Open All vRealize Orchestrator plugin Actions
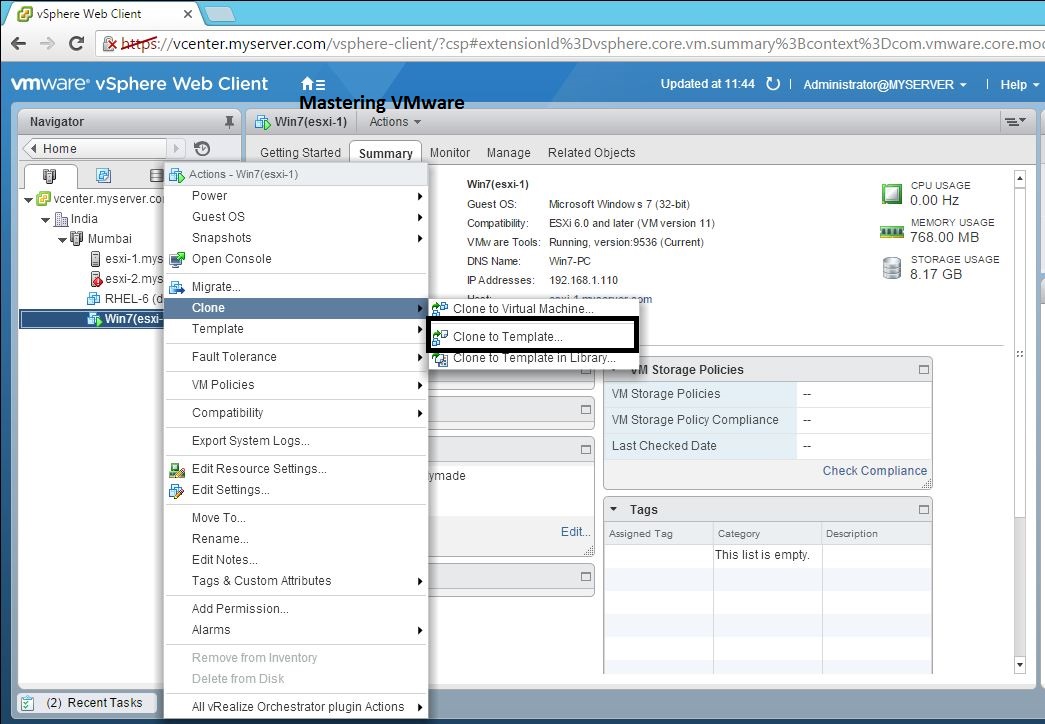The image size is (1045, 724). tap(296, 707)
